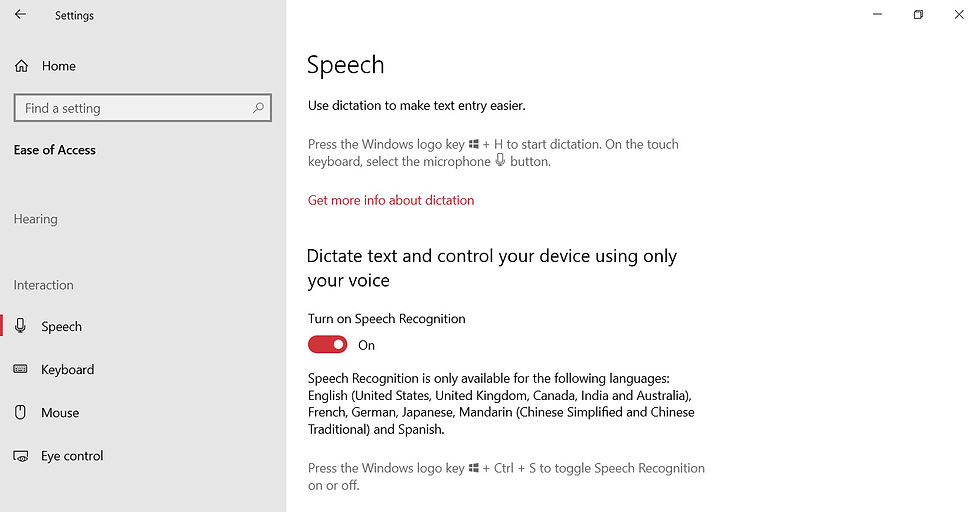Click the Settings window title text
Image resolution: width=980 pixels, height=512 pixels.
pyautogui.click(x=74, y=16)
